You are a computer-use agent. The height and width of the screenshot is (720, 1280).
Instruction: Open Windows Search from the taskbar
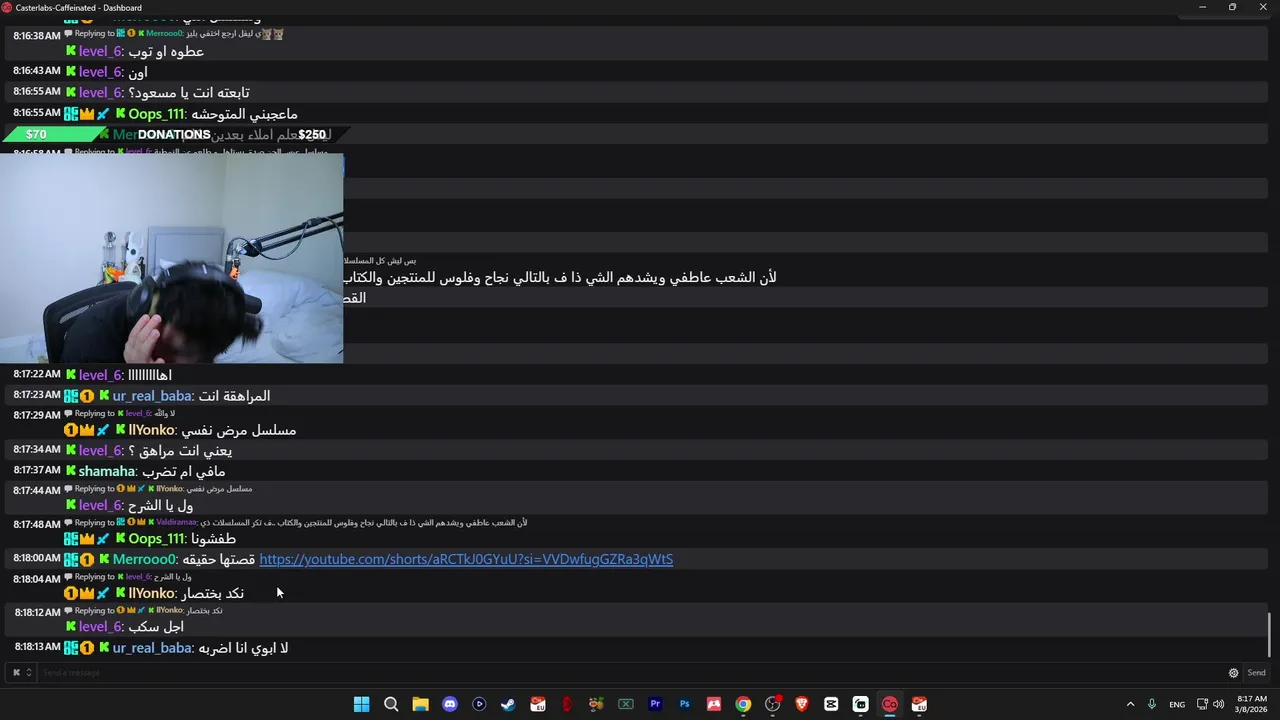pos(391,704)
